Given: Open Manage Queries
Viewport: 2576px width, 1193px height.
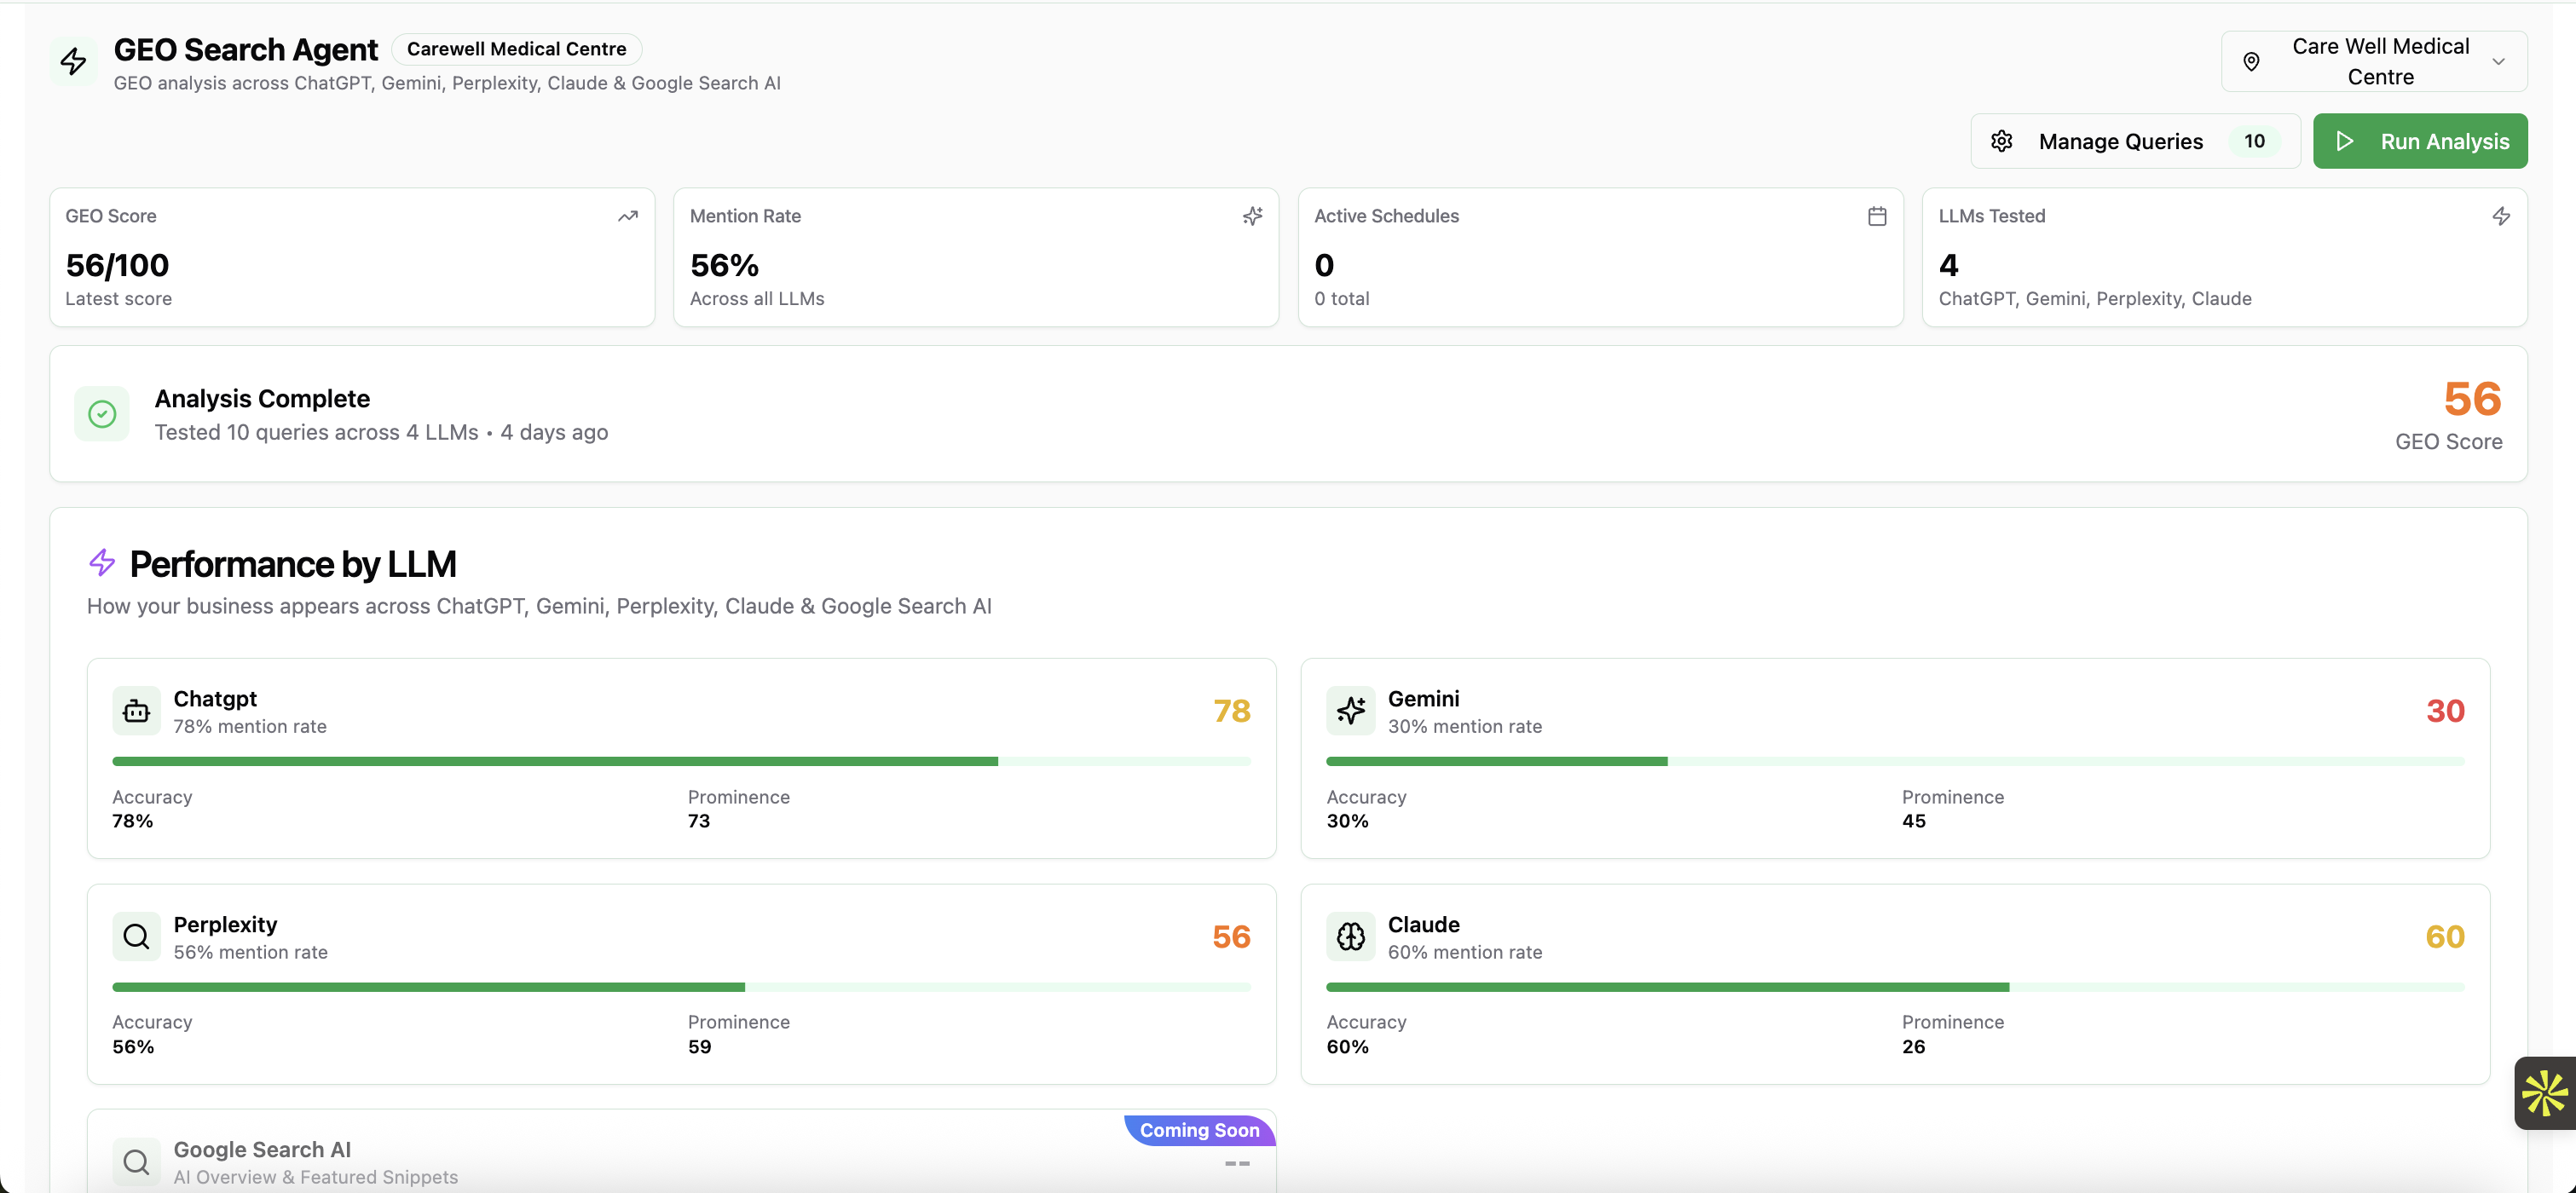Looking at the screenshot, I should (x=2121, y=141).
